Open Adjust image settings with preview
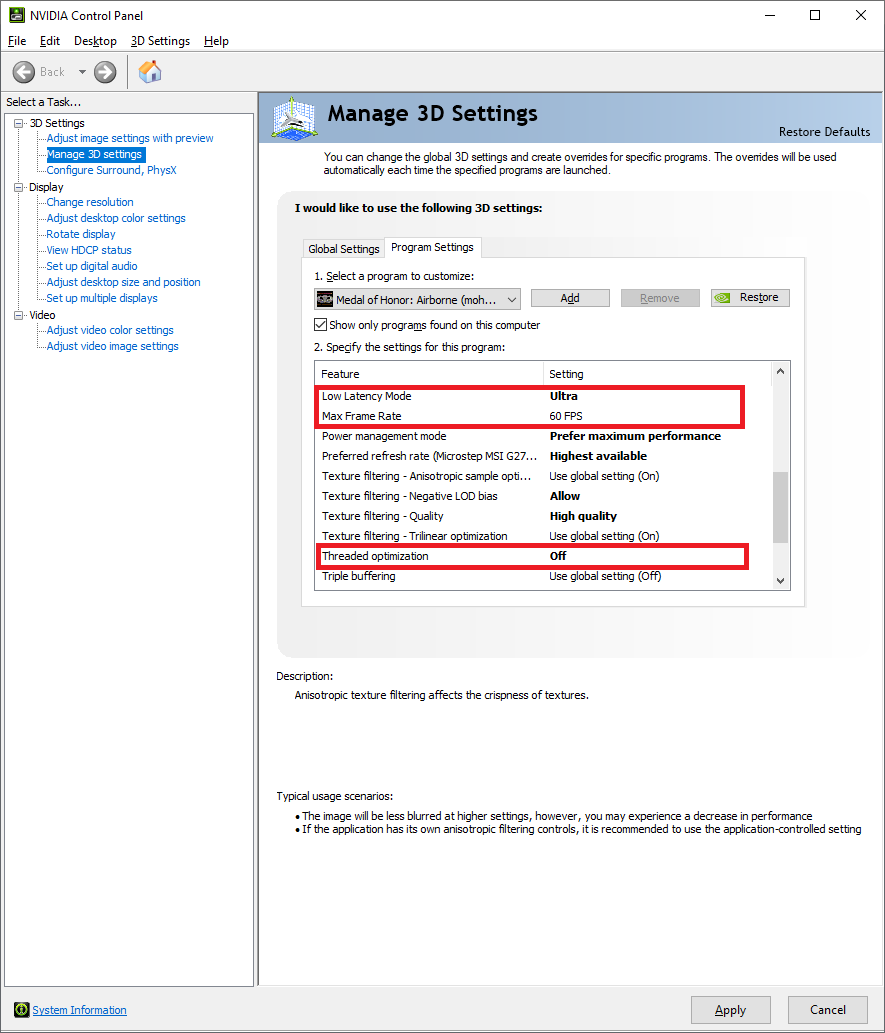This screenshot has height=1033, width=885. pos(130,138)
